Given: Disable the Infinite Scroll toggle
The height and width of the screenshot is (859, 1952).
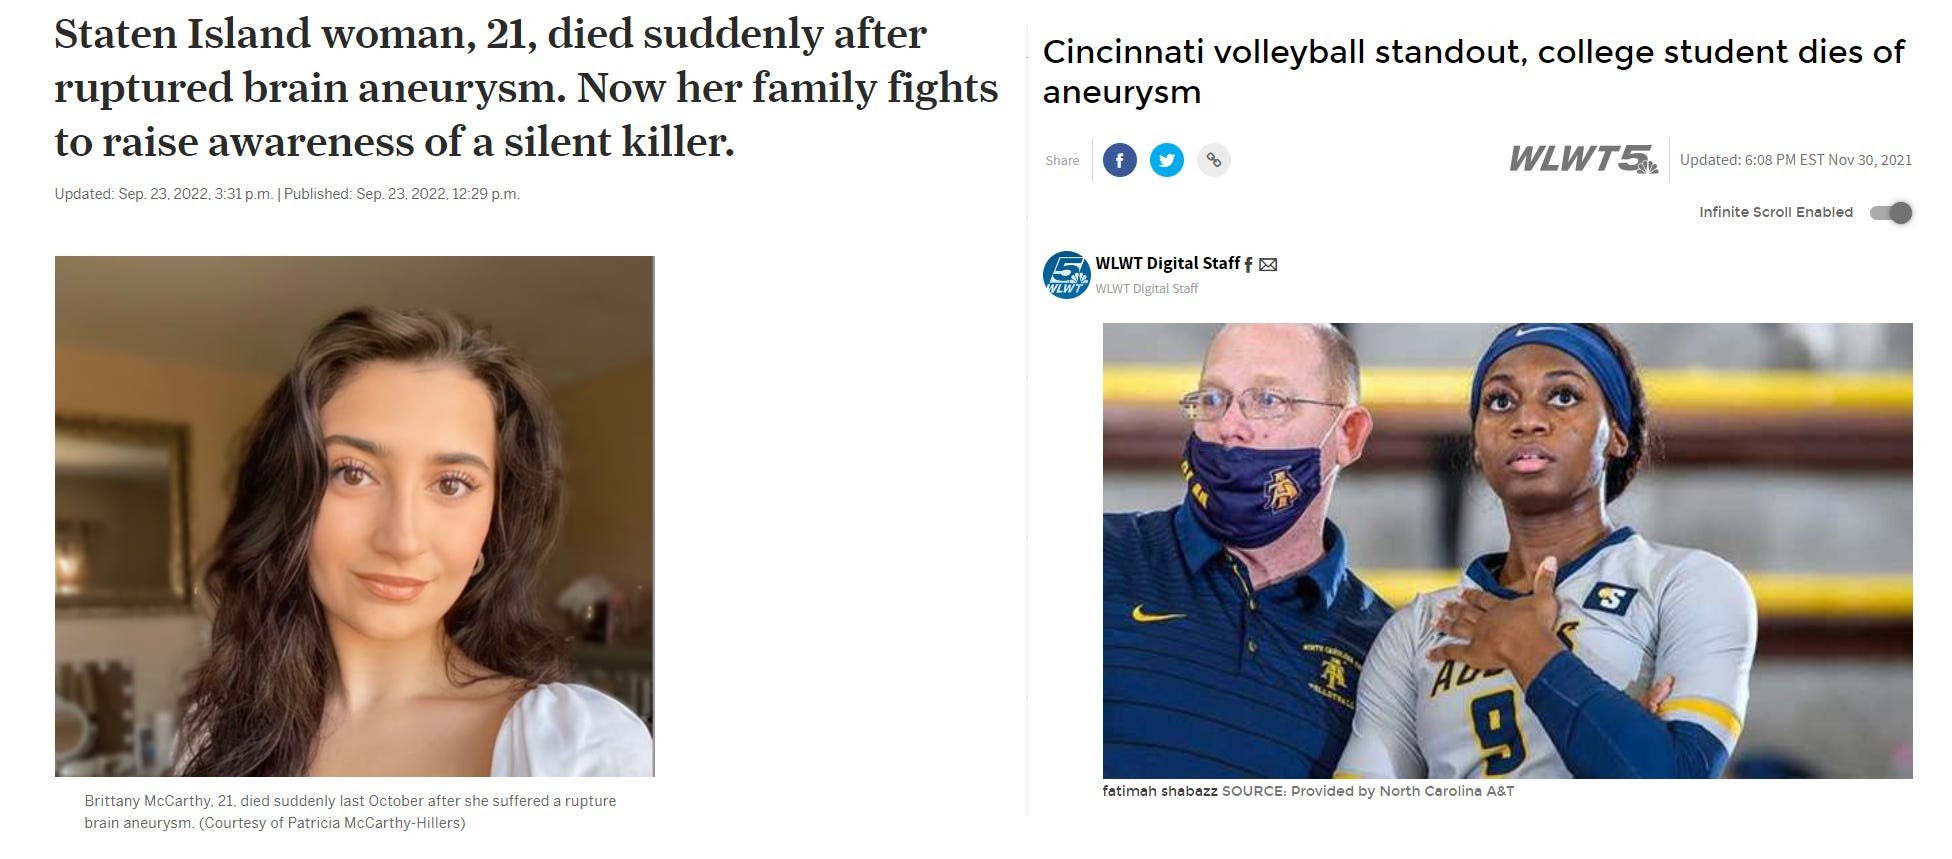Looking at the screenshot, I should (1891, 212).
